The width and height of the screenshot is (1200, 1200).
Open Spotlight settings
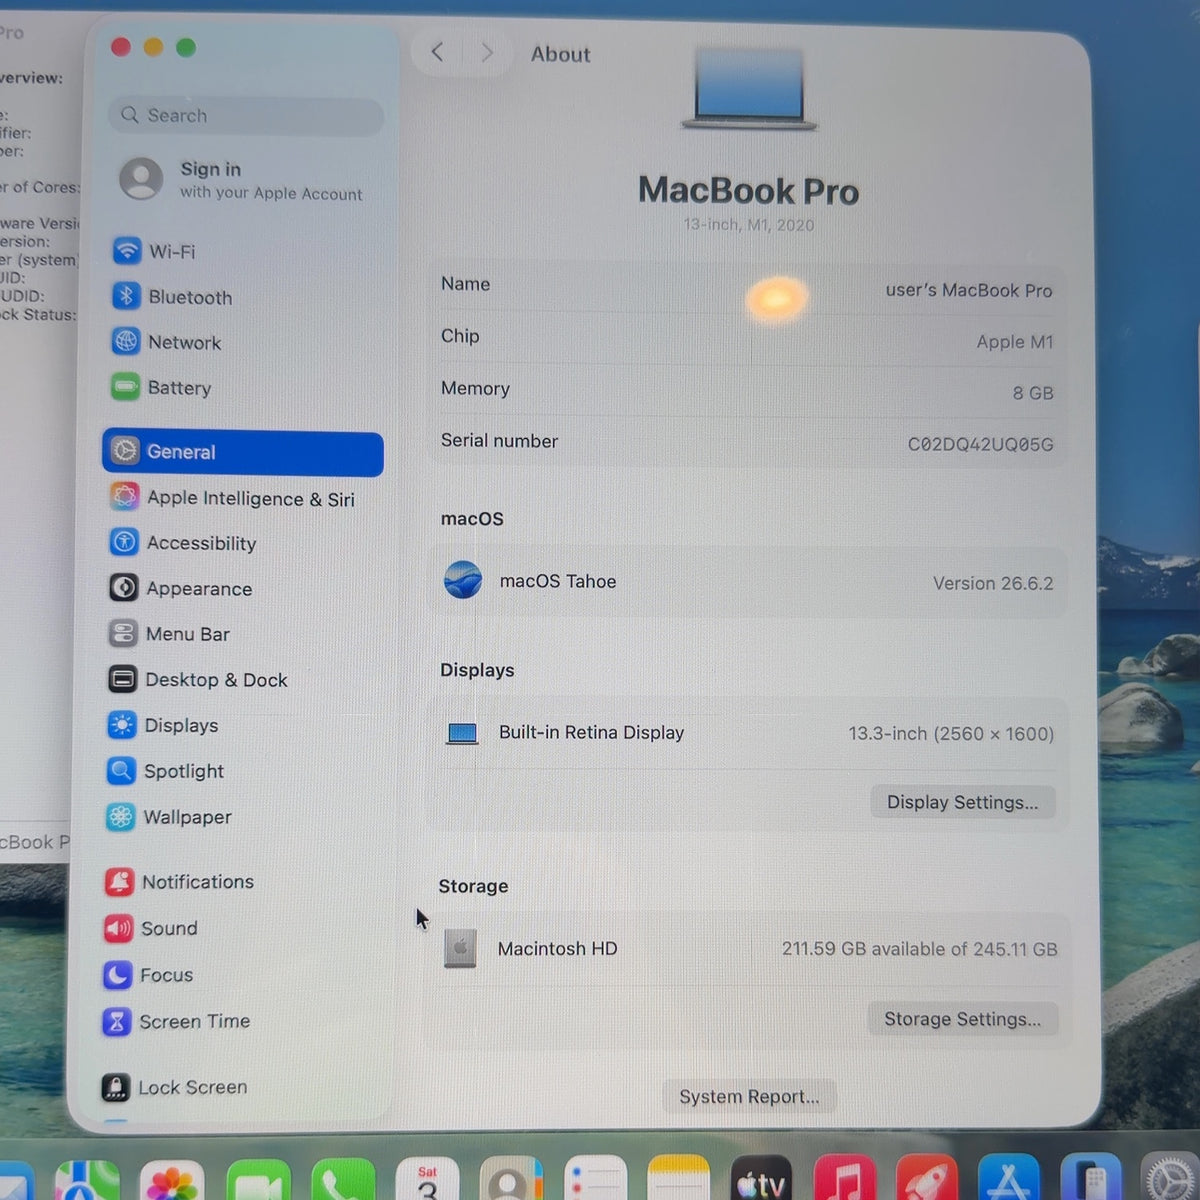165,771
